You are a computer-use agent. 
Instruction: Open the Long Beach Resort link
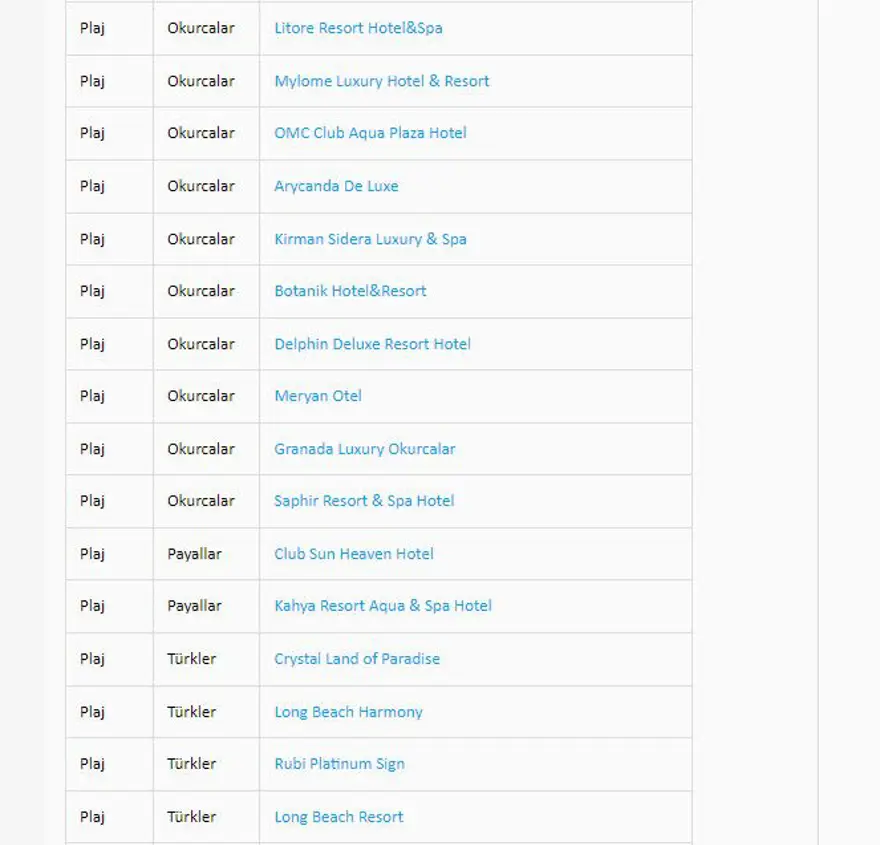(339, 817)
